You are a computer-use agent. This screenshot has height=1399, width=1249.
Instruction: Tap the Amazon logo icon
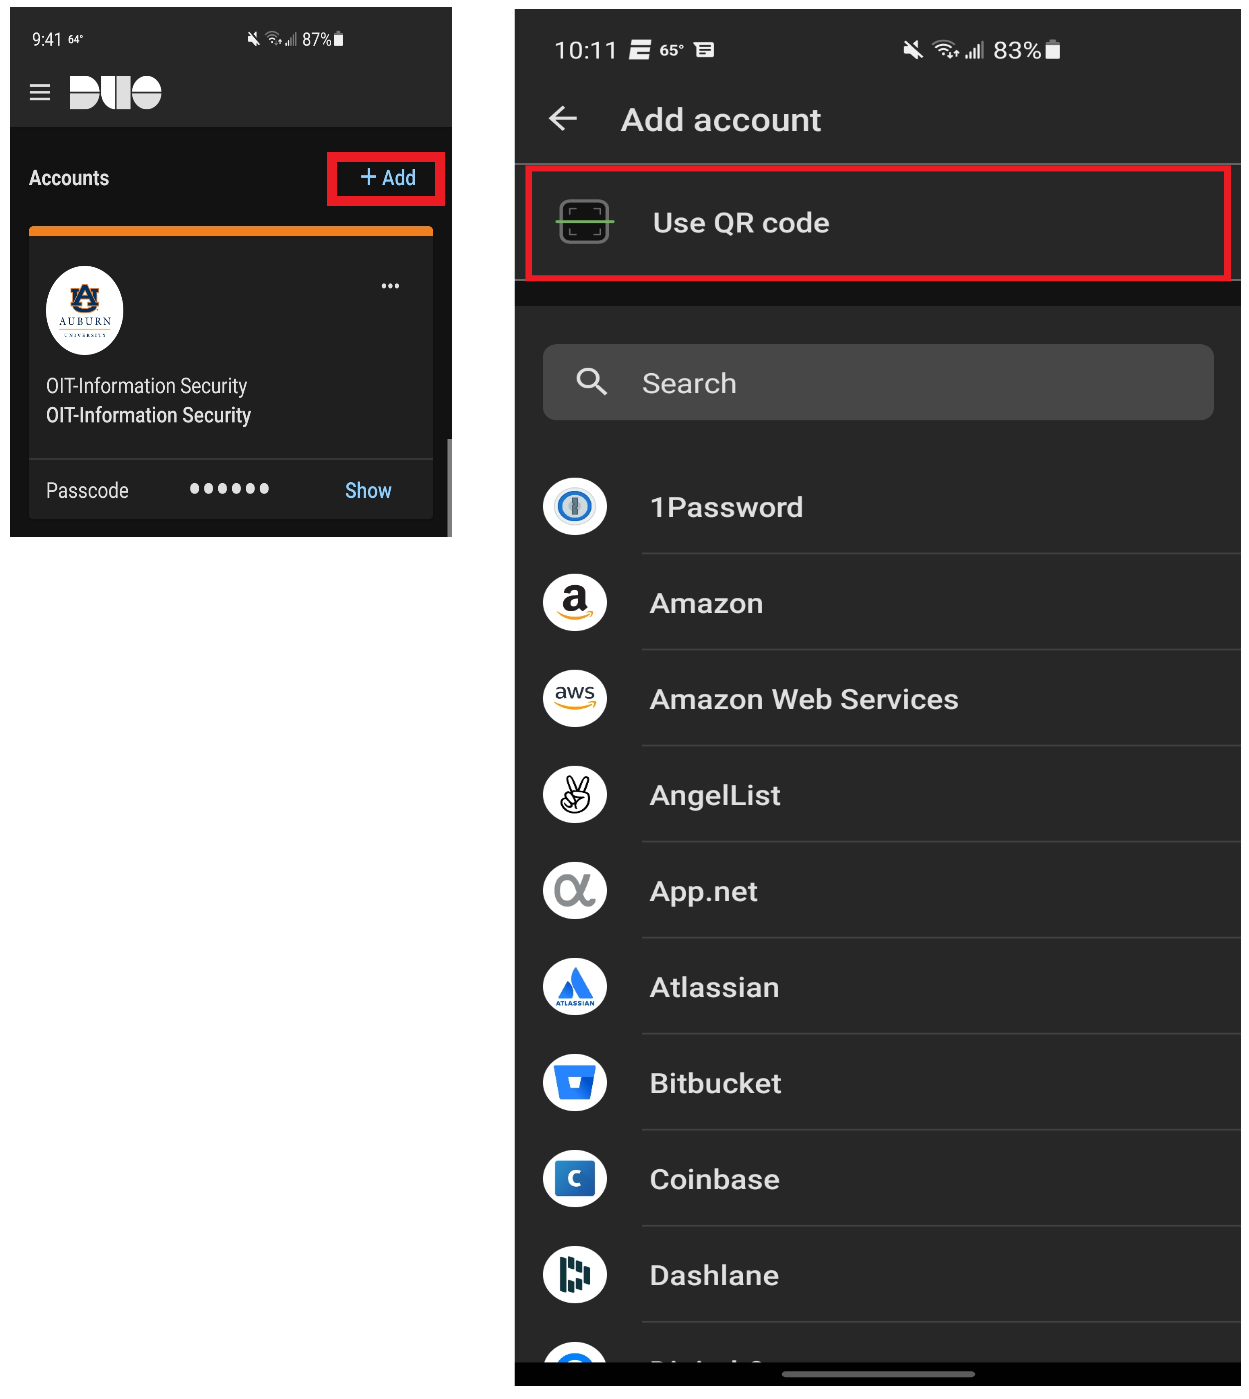pyautogui.click(x=575, y=603)
